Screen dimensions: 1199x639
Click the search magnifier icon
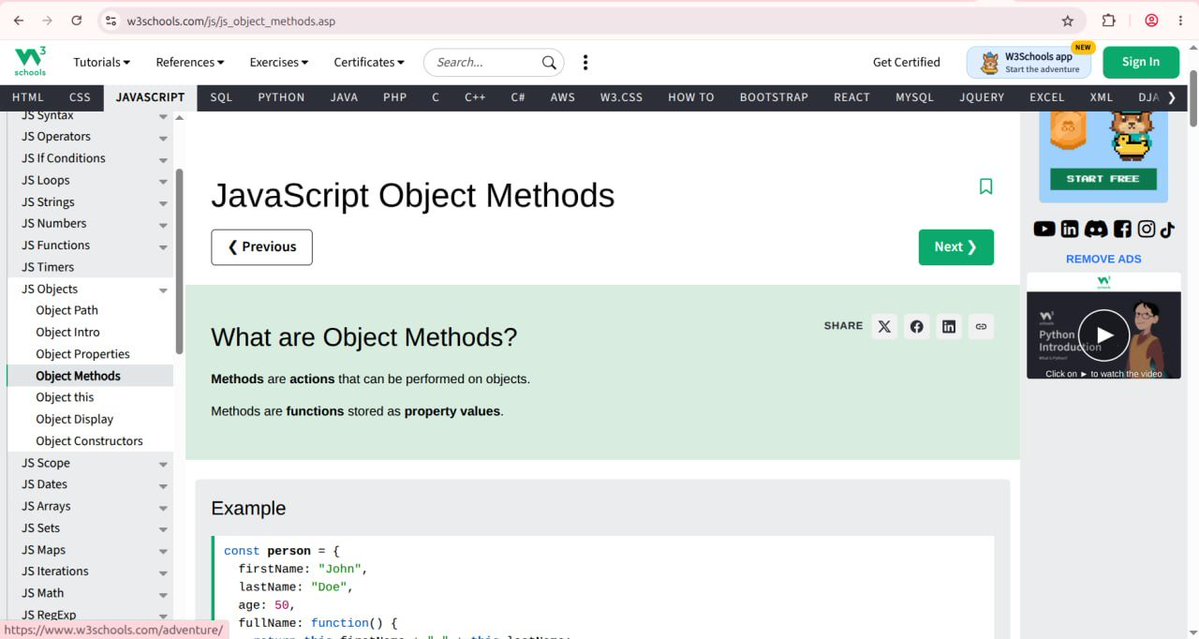(x=549, y=63)
